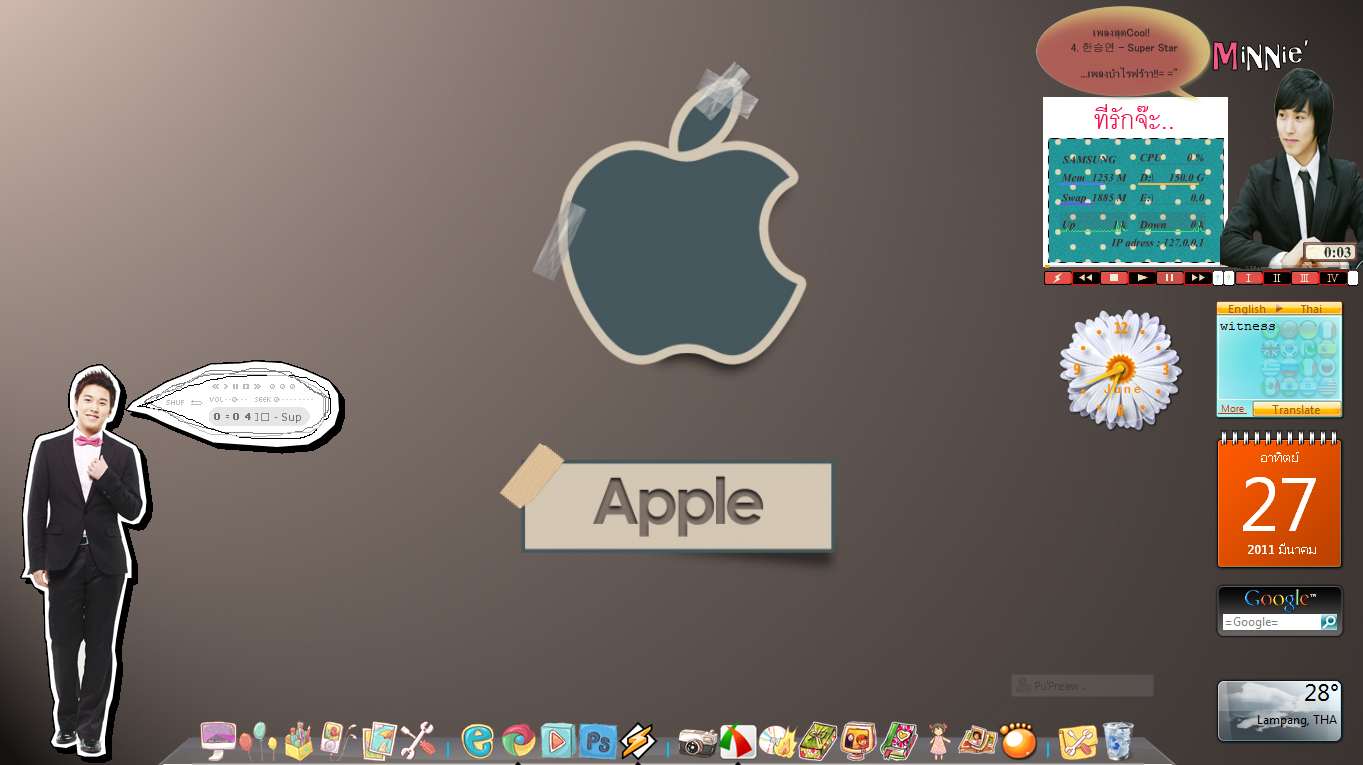Click the translator text box containing witness

1279,359
